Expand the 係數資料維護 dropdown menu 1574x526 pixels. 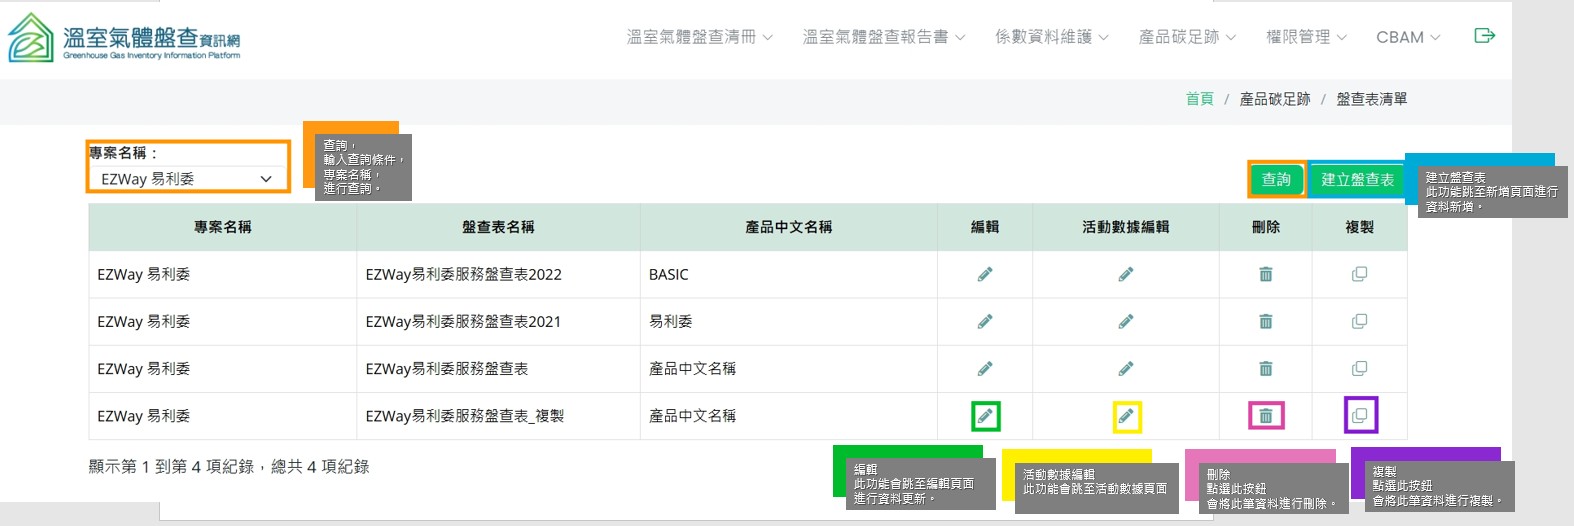pos(1051,37)
